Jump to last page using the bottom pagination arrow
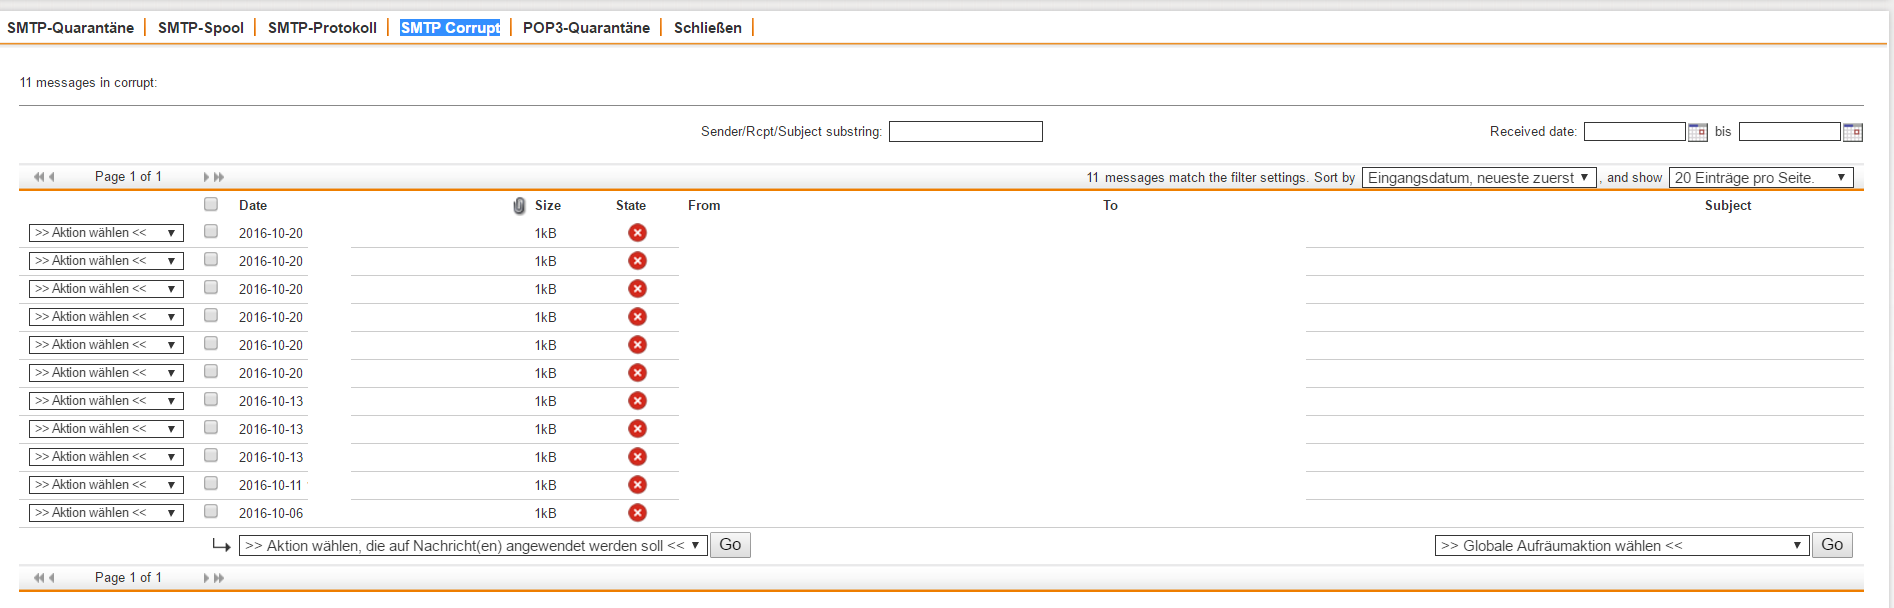Viewport: 1894px width, 608px height. click(219, 578)
